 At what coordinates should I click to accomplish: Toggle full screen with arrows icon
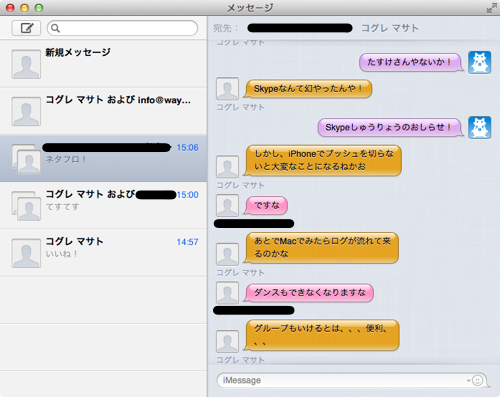[x=491, y=8]
